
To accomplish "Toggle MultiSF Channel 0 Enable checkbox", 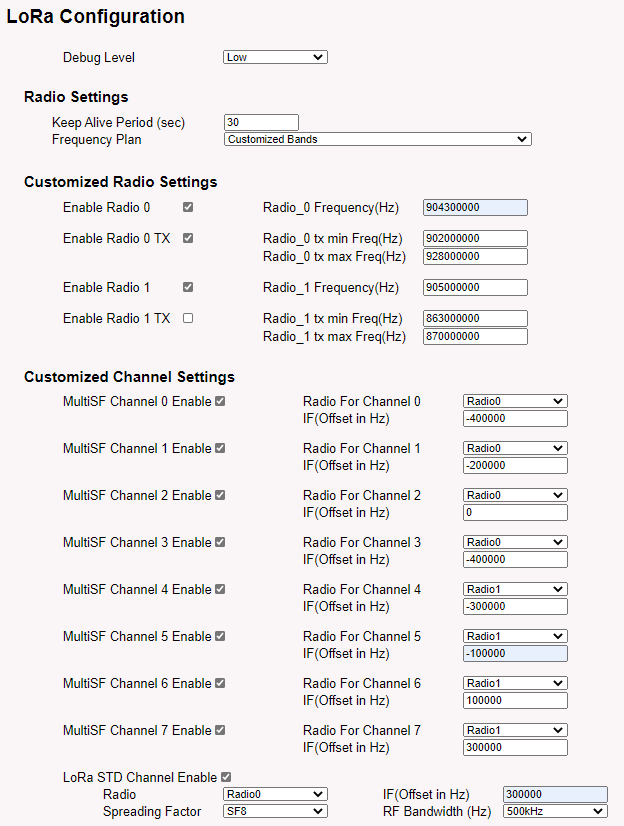I will [x=220, y=402].
